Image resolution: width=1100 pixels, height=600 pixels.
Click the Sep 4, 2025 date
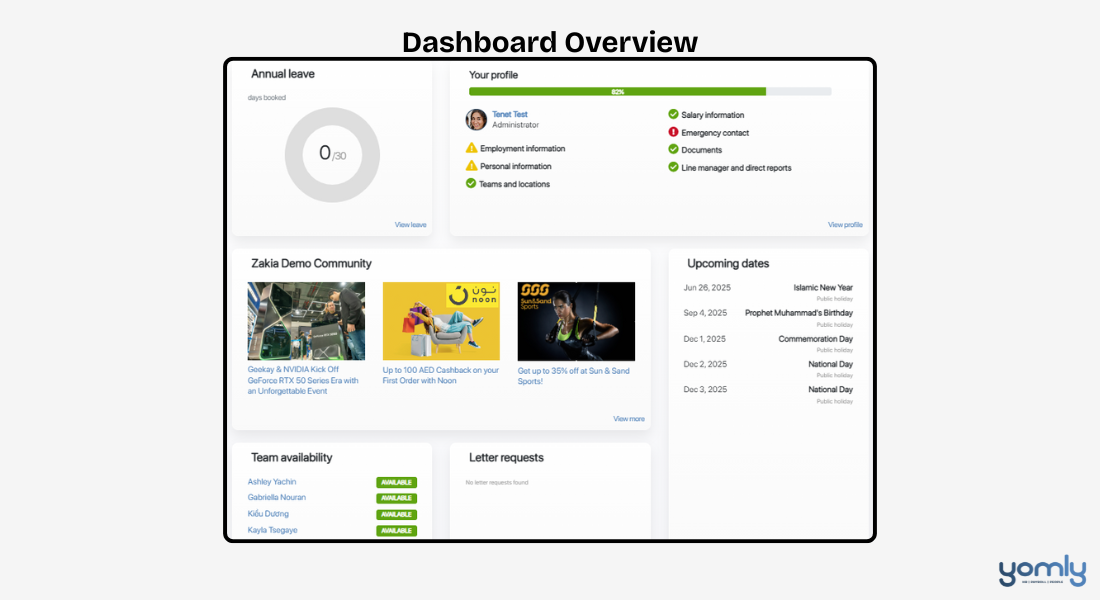(x=705, y=313)
